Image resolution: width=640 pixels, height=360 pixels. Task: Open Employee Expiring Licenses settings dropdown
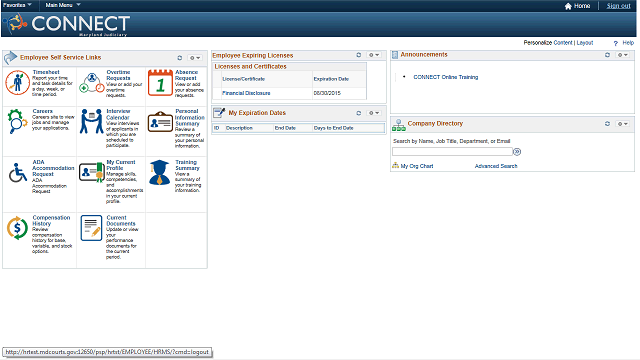pyautogui.click(x=374, y=55)
